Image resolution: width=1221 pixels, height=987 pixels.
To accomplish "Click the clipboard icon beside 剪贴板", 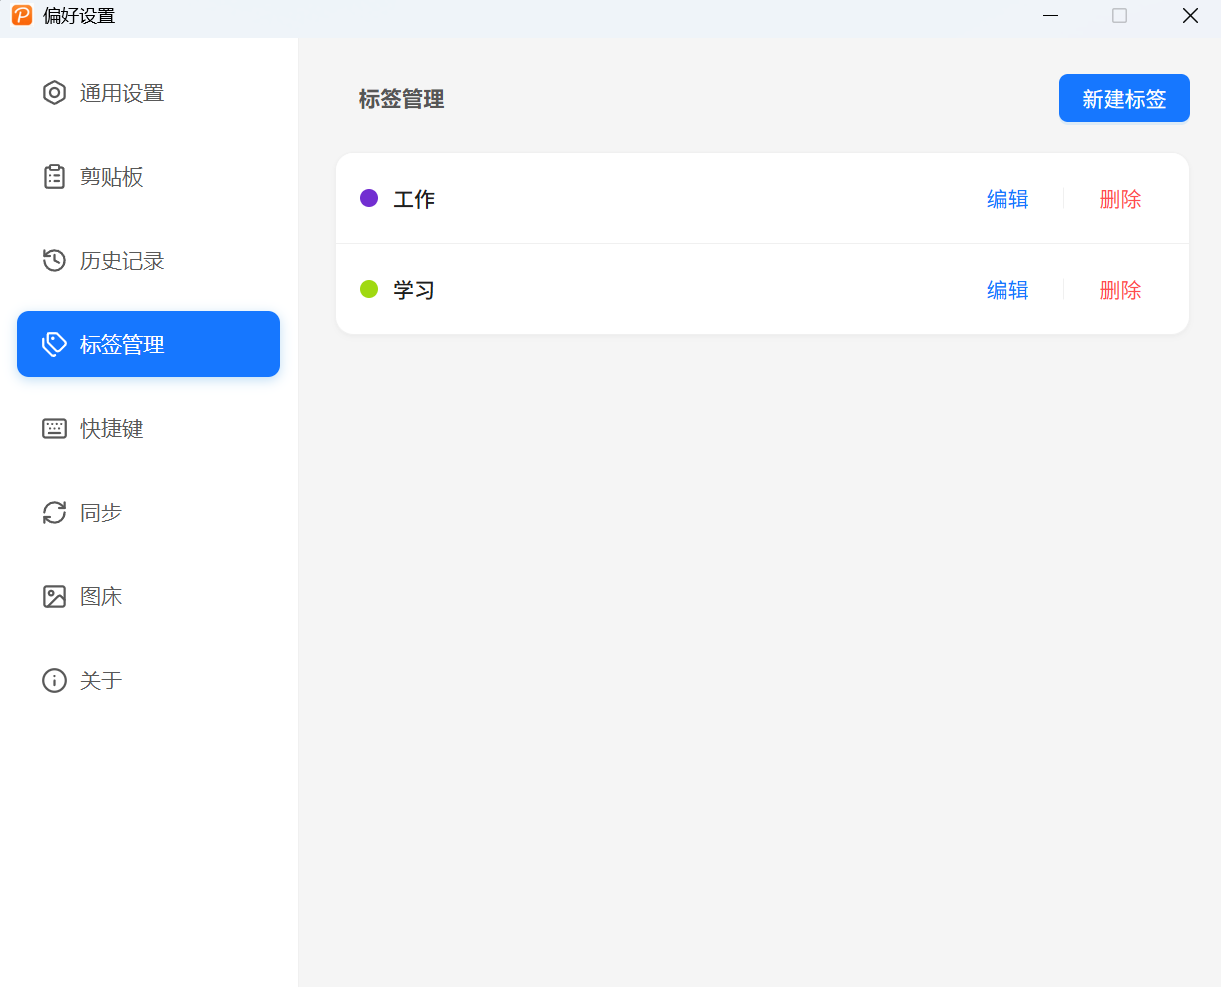I will [x=54, y=177].
